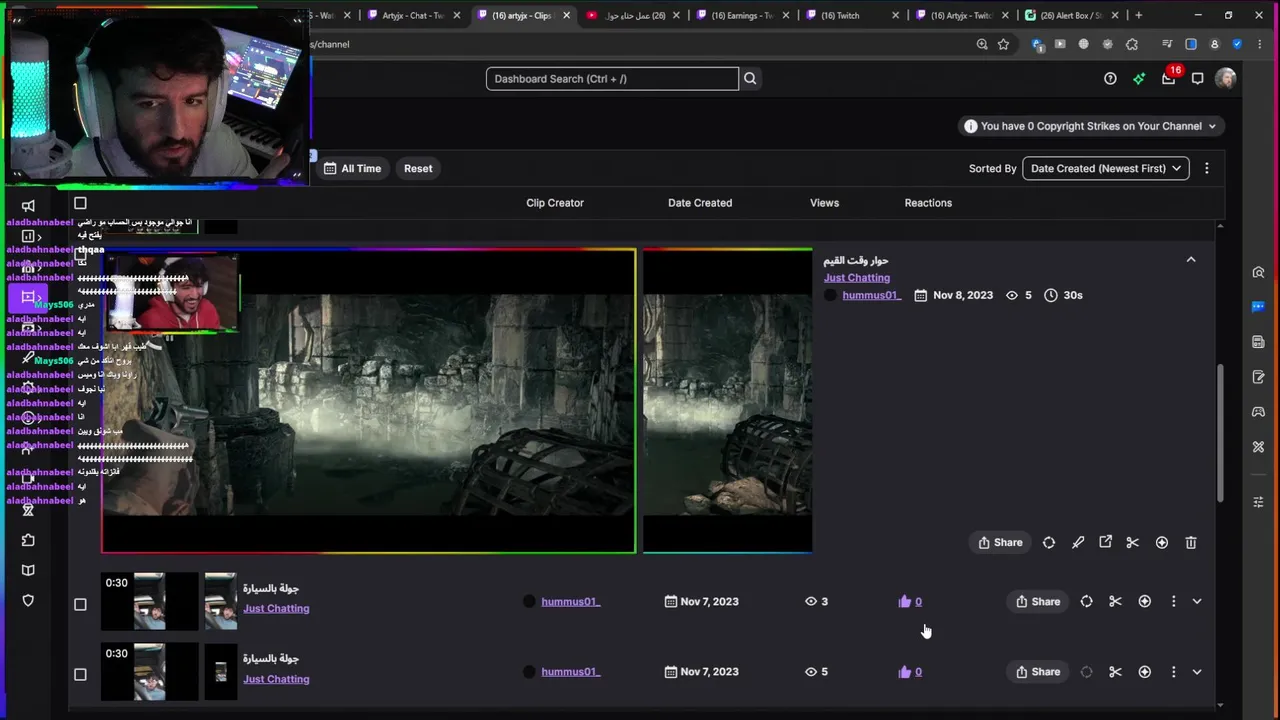Bookmark page with the star icon in address bar
Viewport: 1280px width, 720px height.
pos(1003,44)
